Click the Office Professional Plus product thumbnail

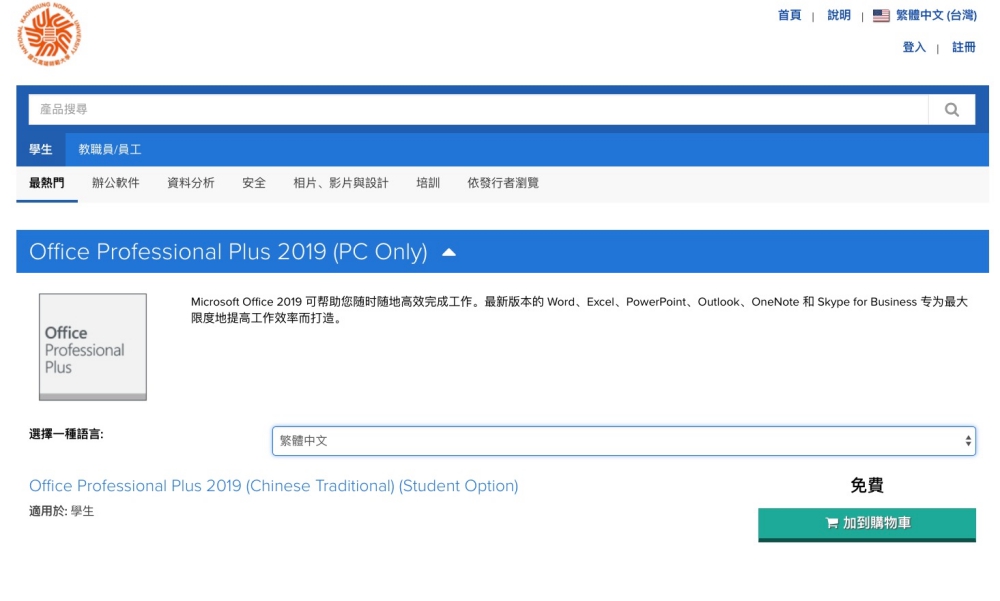(93, 347)
